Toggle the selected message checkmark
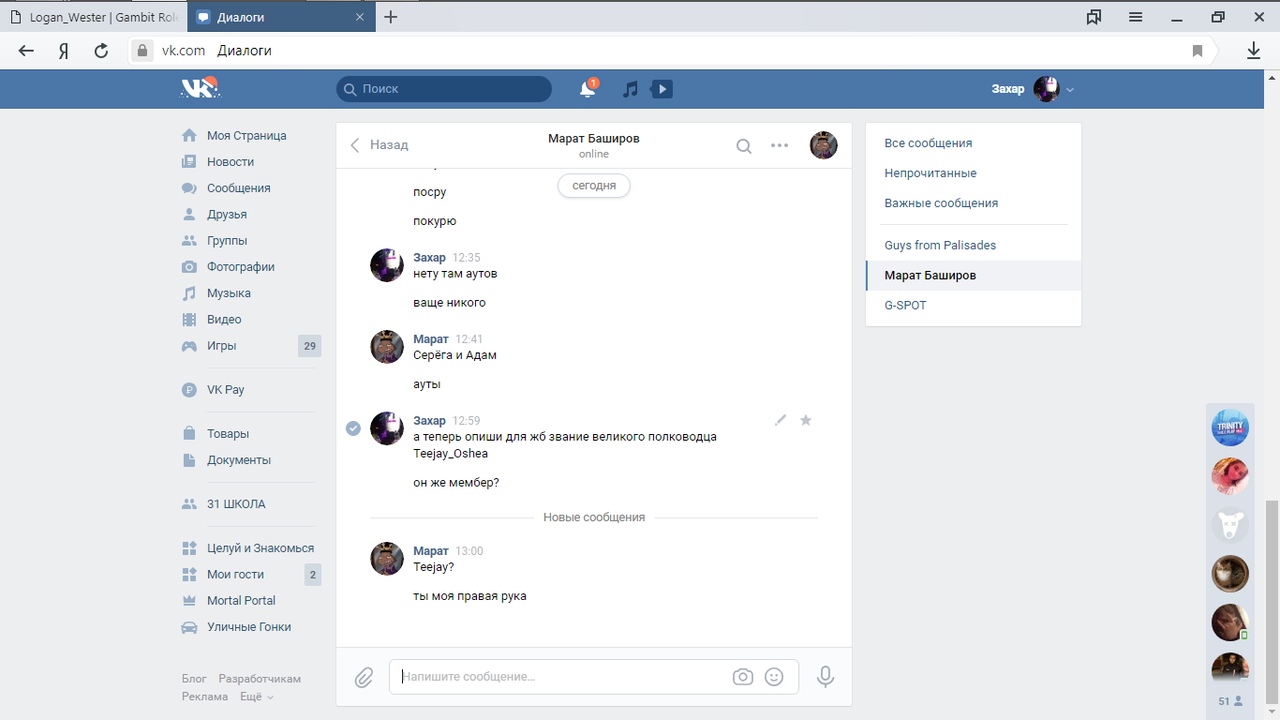1280x720 pixels. [353, 428]
